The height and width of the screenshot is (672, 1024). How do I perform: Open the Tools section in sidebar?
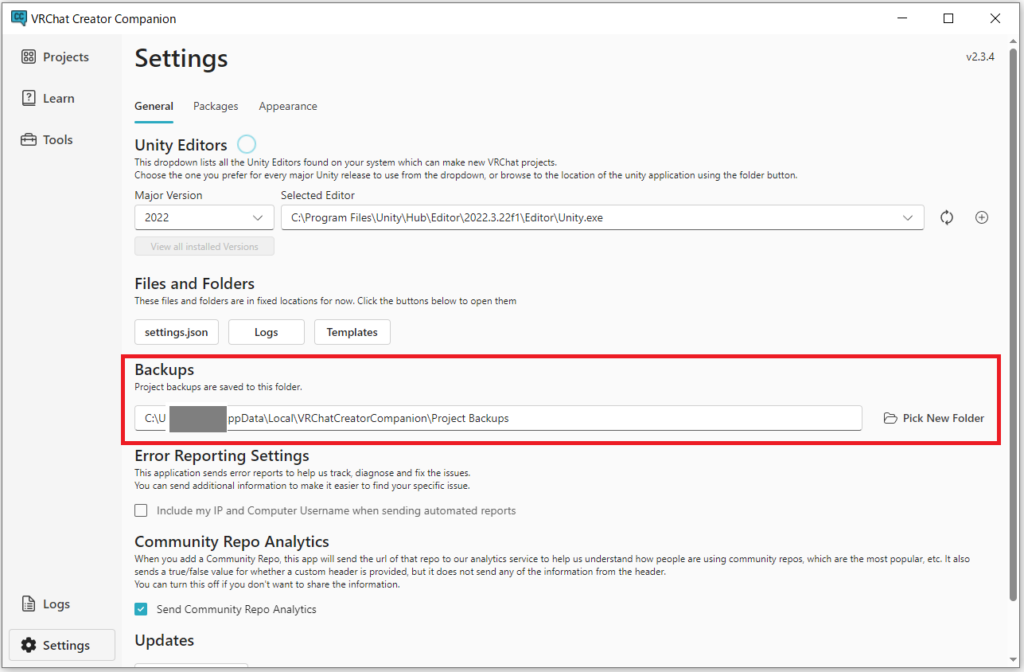pyautogui.click(x=46, y=140)
